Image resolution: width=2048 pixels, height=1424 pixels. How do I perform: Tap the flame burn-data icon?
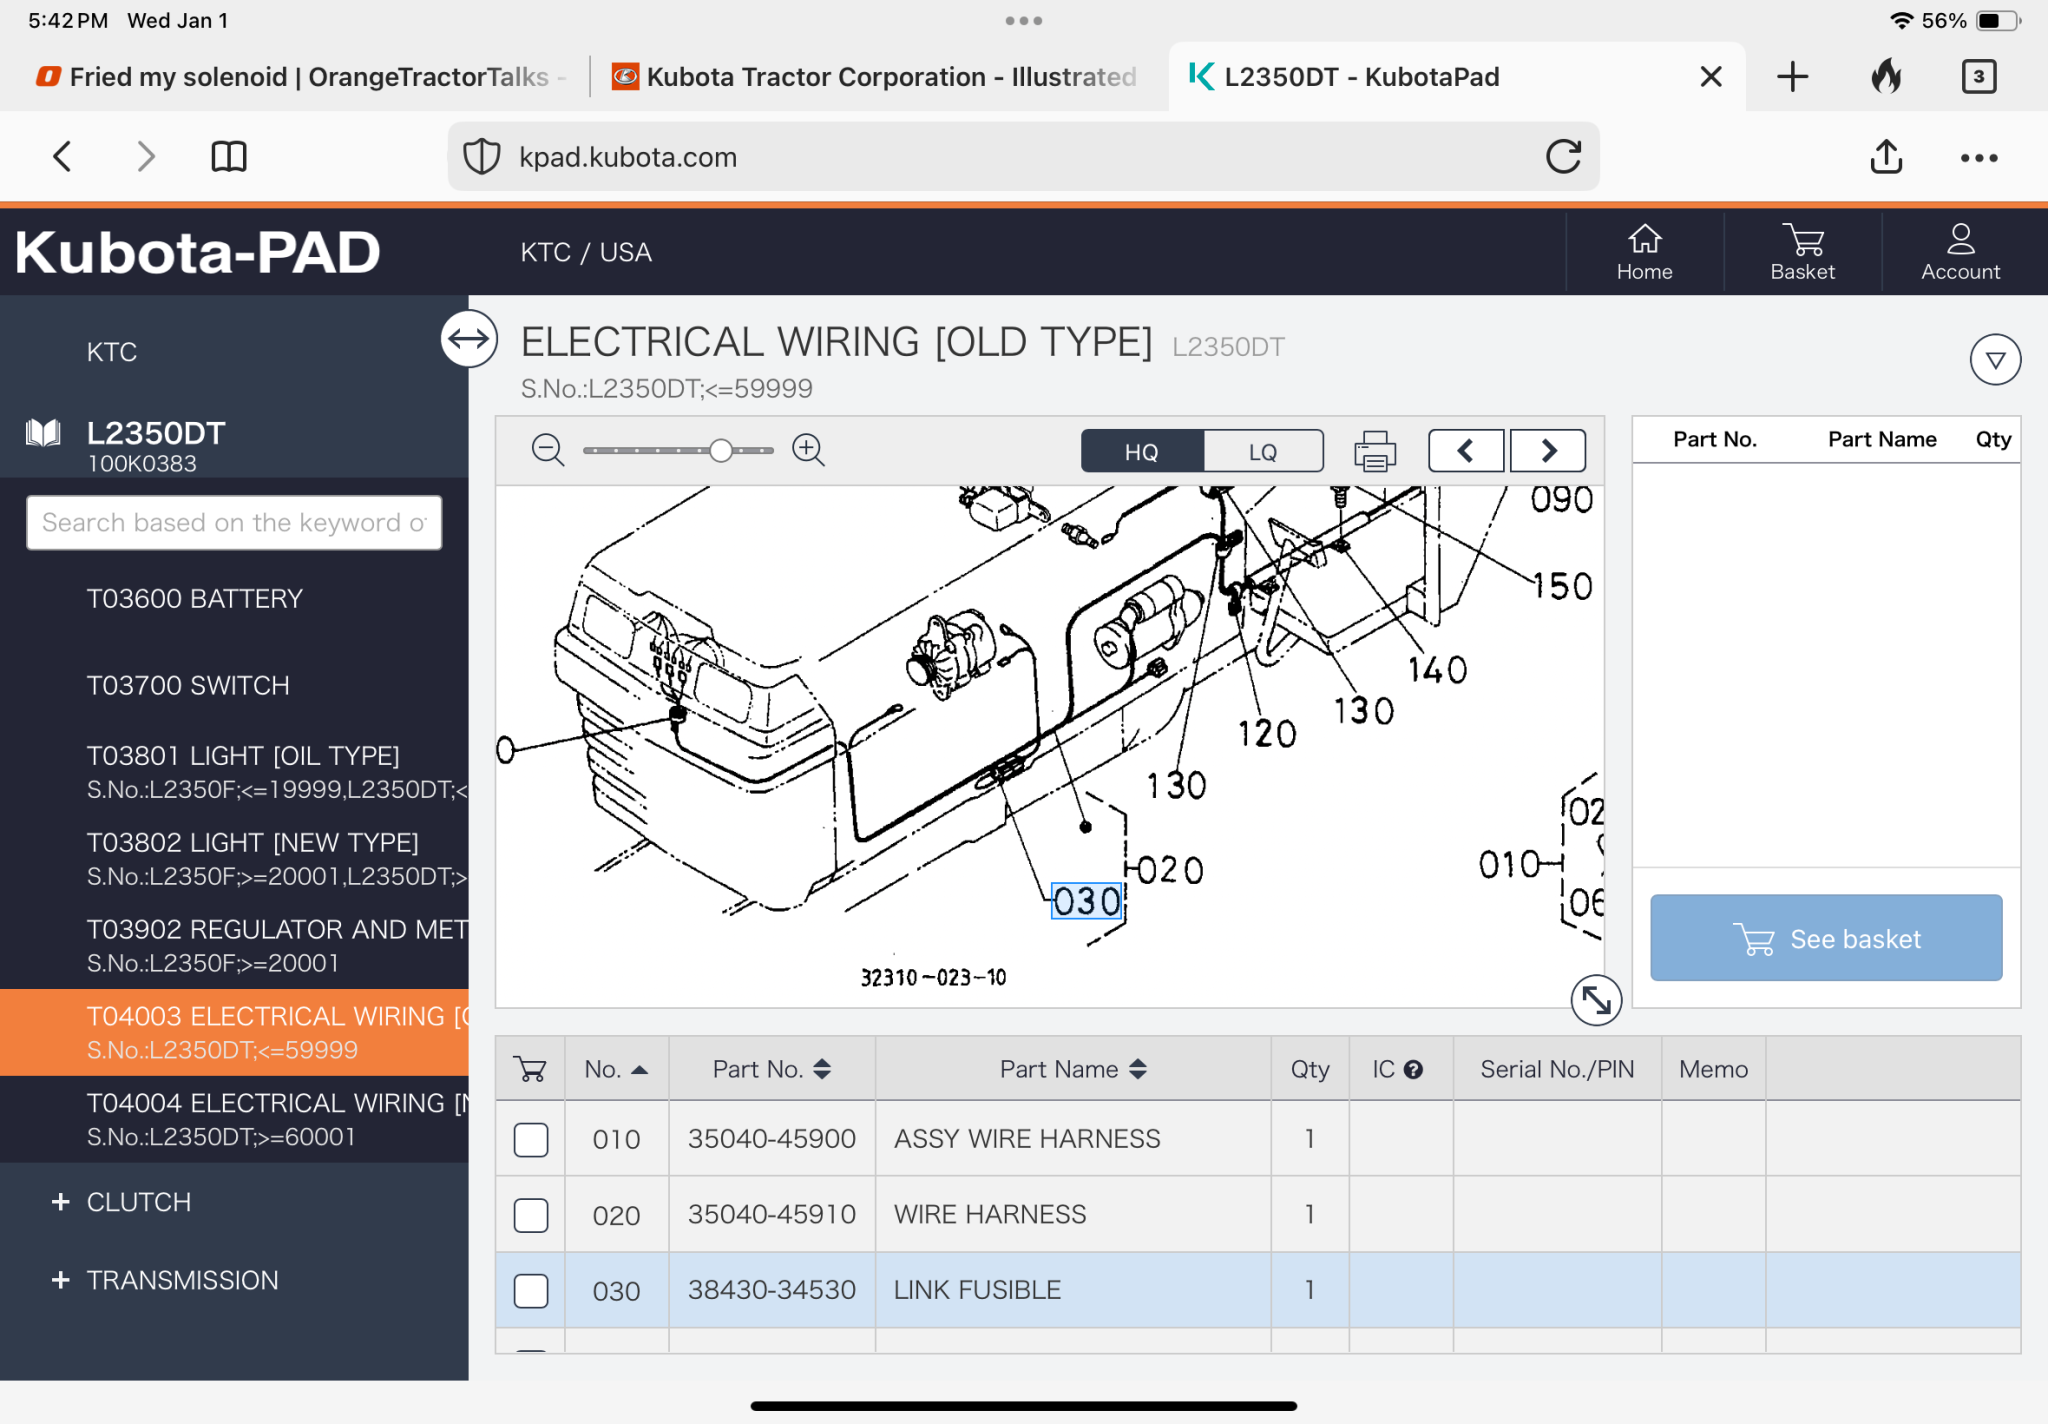[x=1886, y=76]
